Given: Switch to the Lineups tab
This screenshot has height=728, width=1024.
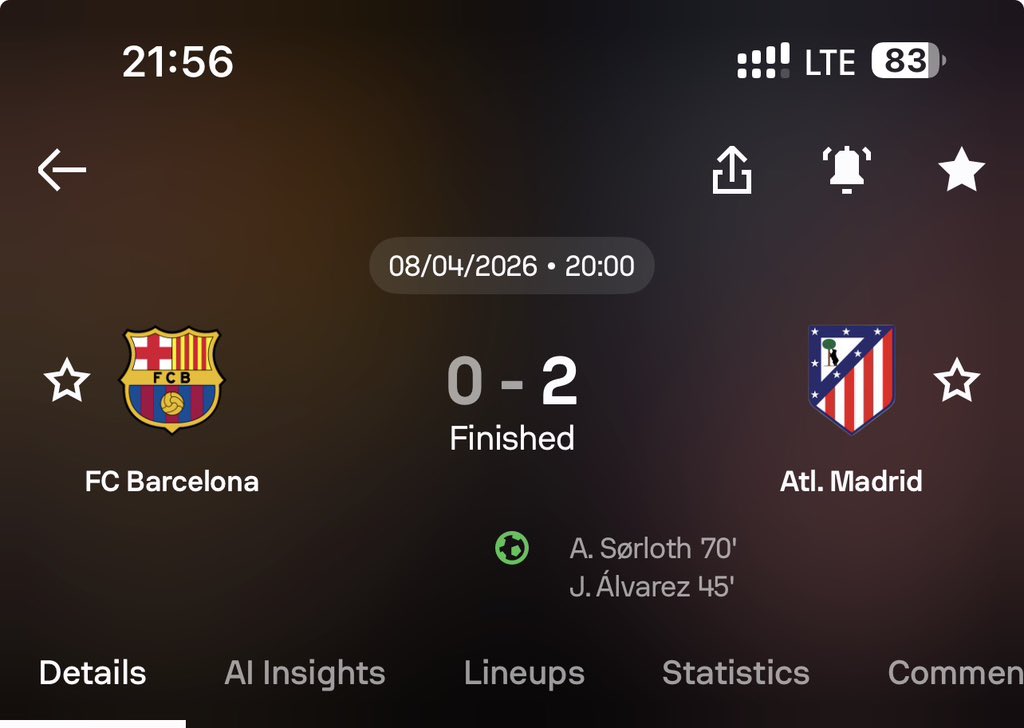Looking at the screenshot, I should pos(524,673).
